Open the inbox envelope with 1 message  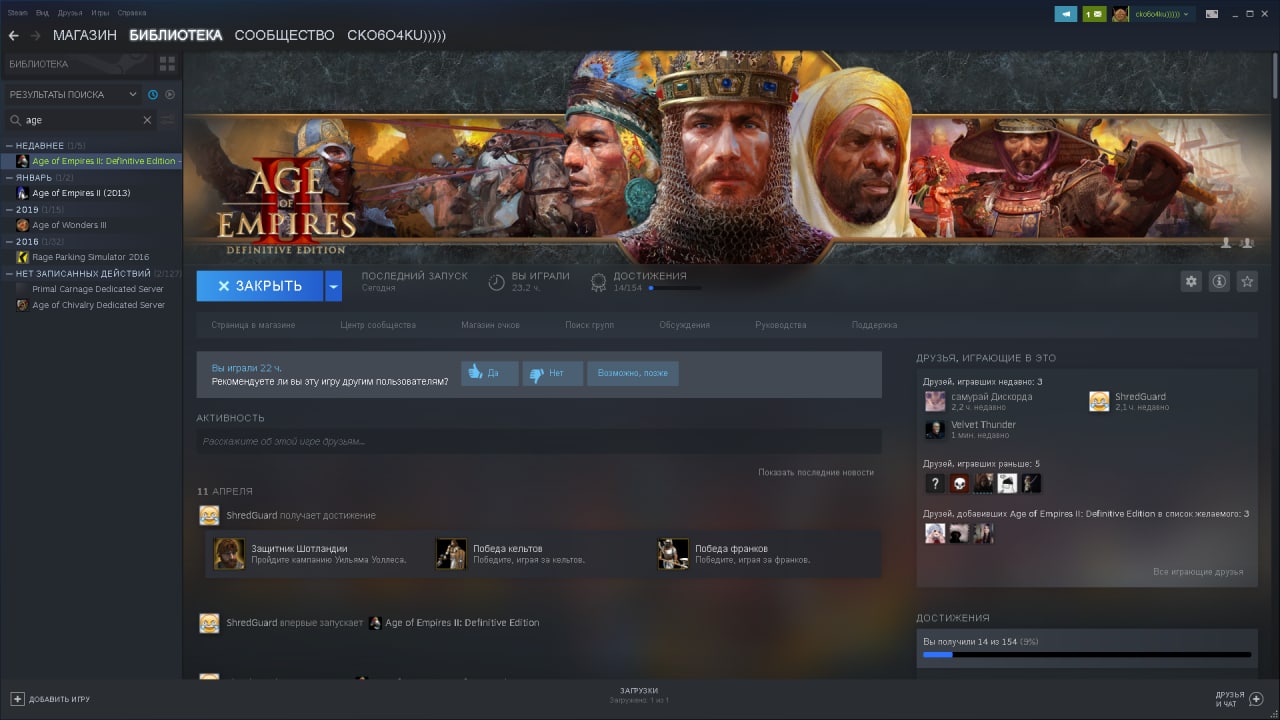pyautogui.click(x=1094, y=14)
